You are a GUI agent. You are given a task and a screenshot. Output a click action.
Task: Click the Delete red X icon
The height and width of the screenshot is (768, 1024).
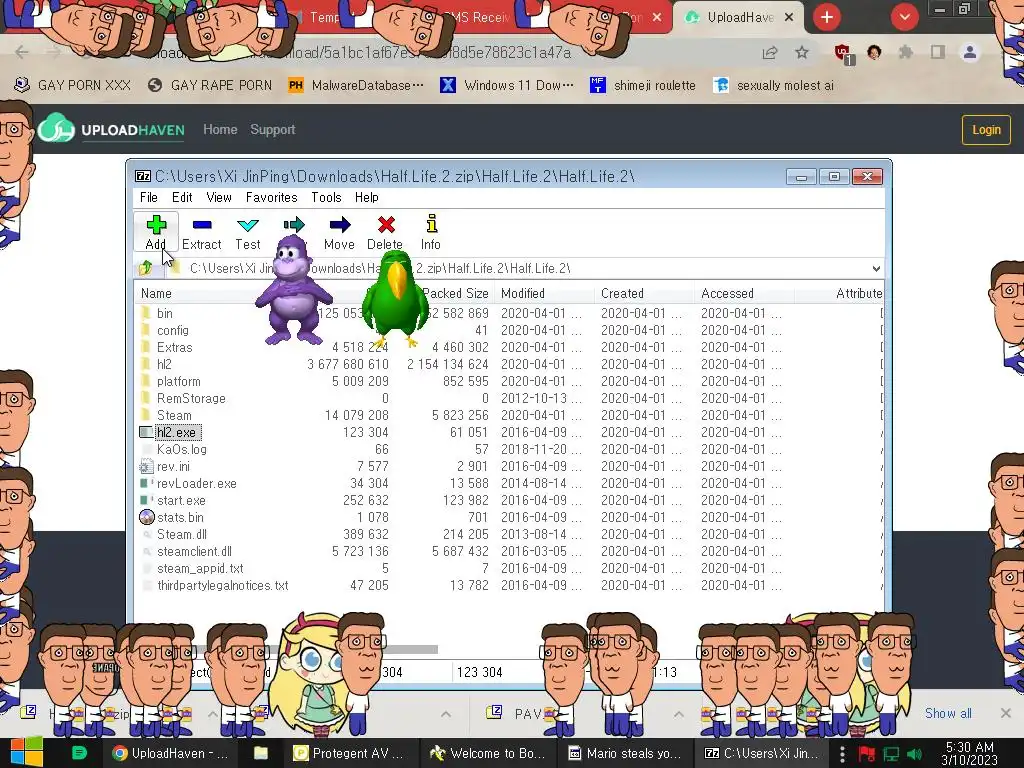click(386, 225)
